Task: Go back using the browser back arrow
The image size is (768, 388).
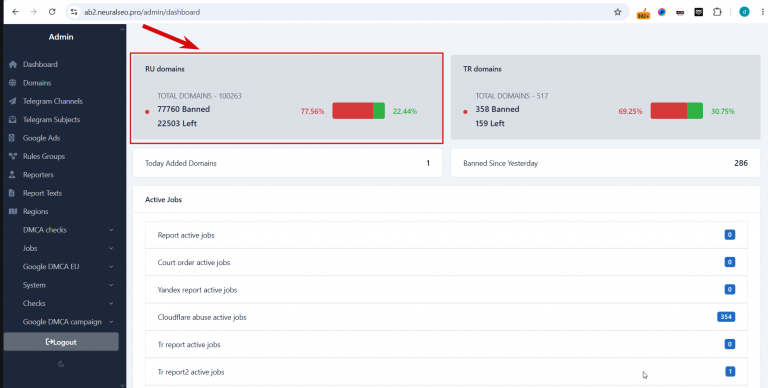Action: point(15,12)
